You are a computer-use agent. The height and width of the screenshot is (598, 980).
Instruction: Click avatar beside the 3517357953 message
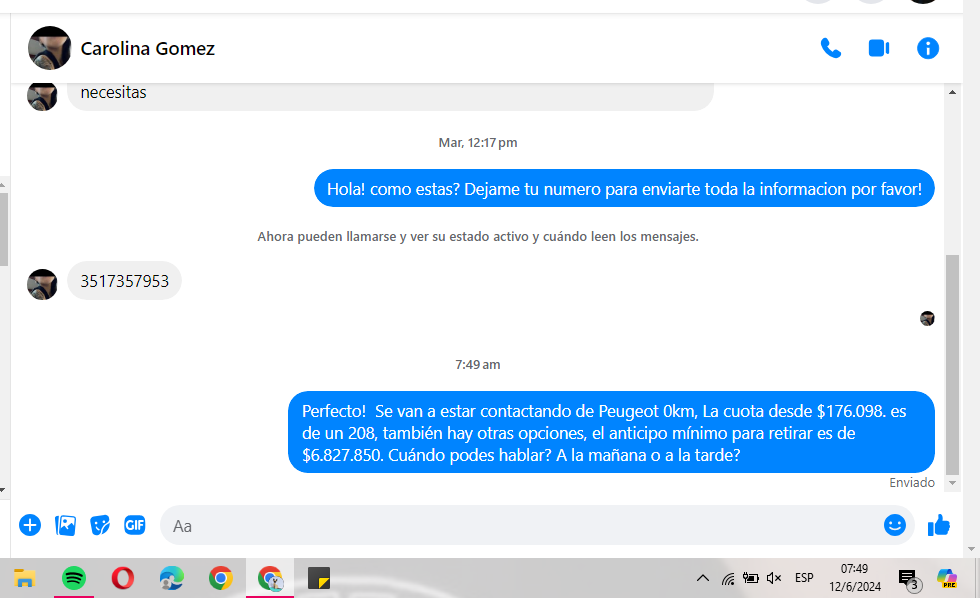tap(42, 284)
